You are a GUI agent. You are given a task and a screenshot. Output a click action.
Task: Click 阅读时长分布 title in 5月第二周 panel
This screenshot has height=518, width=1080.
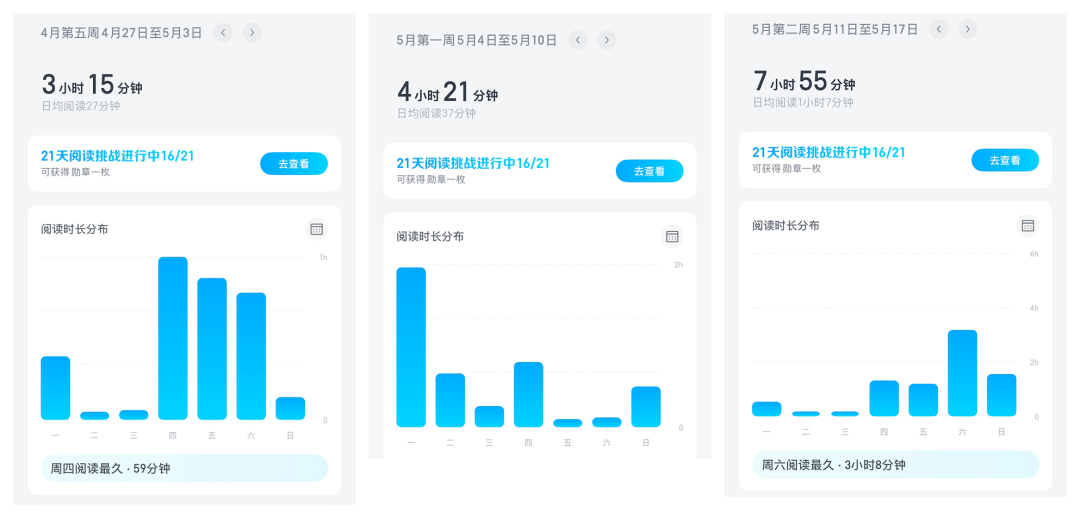[786, 225]
